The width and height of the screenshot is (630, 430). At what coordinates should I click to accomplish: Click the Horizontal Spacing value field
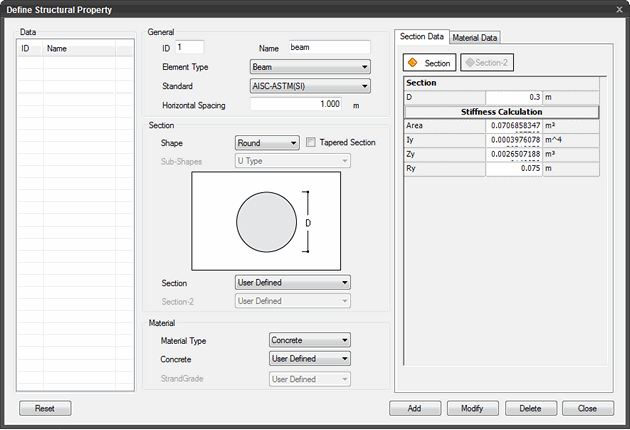coord(297,104)
